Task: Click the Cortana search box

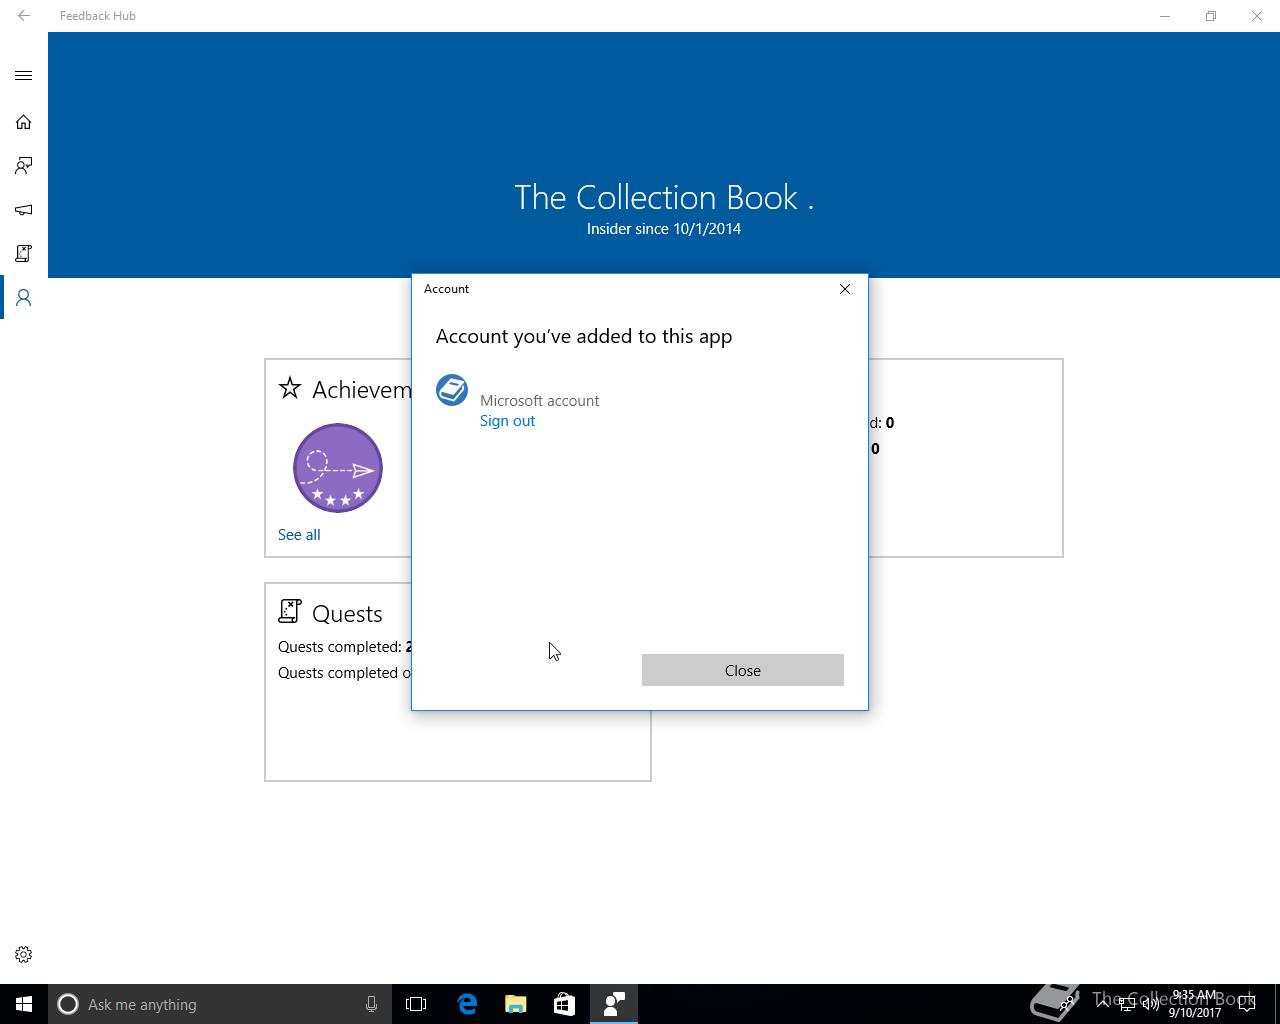Action: click(220, 1004)
